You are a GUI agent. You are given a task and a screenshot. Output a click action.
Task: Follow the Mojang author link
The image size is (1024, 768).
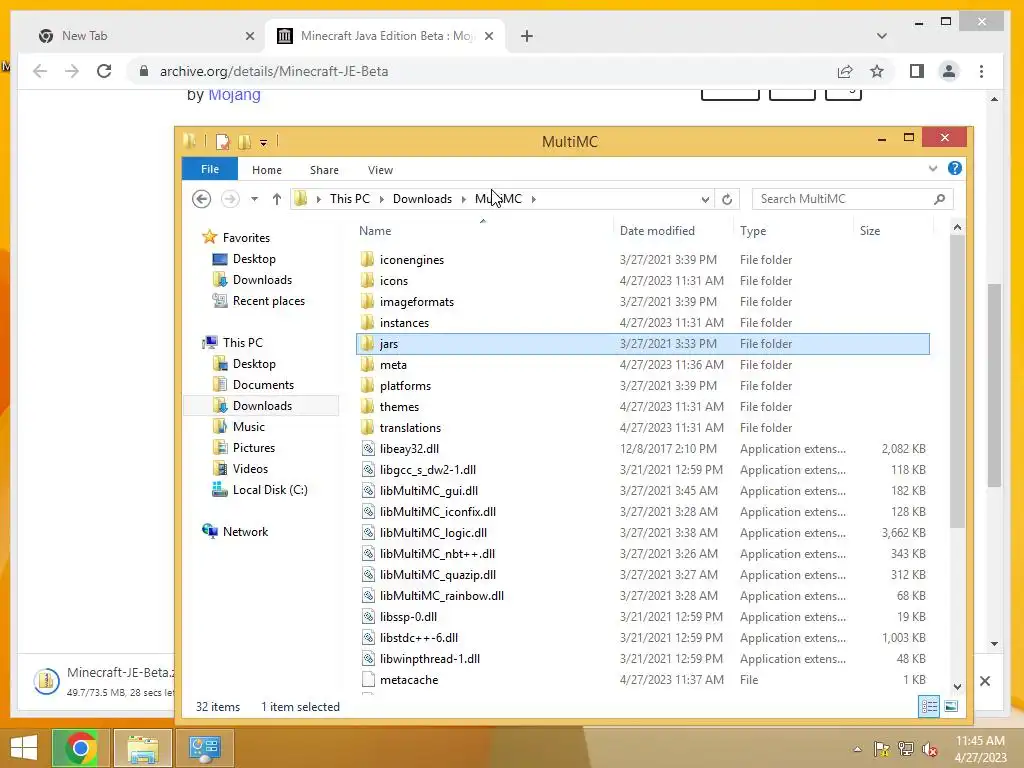234,95
